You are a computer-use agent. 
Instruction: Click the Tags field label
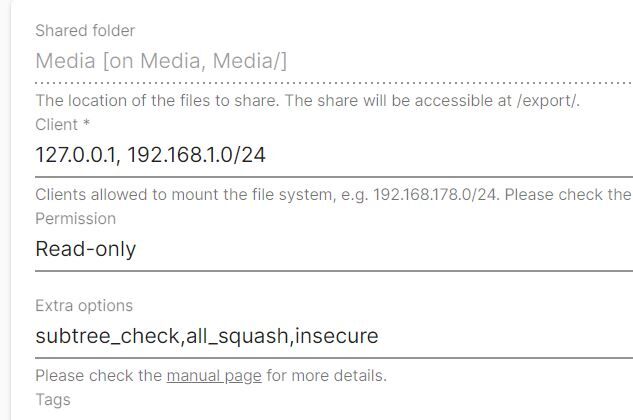coord(53,399)
